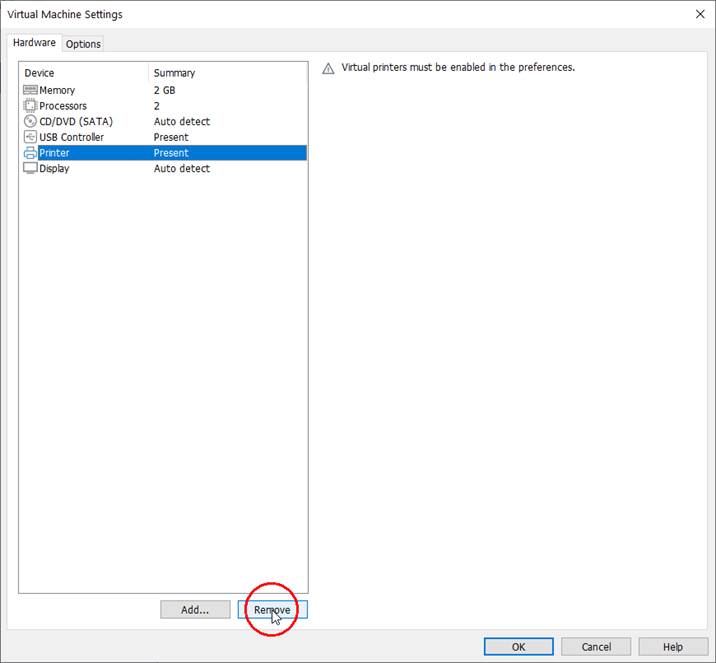
Task: Click the USB Controller icon
Action: point(30,137)
